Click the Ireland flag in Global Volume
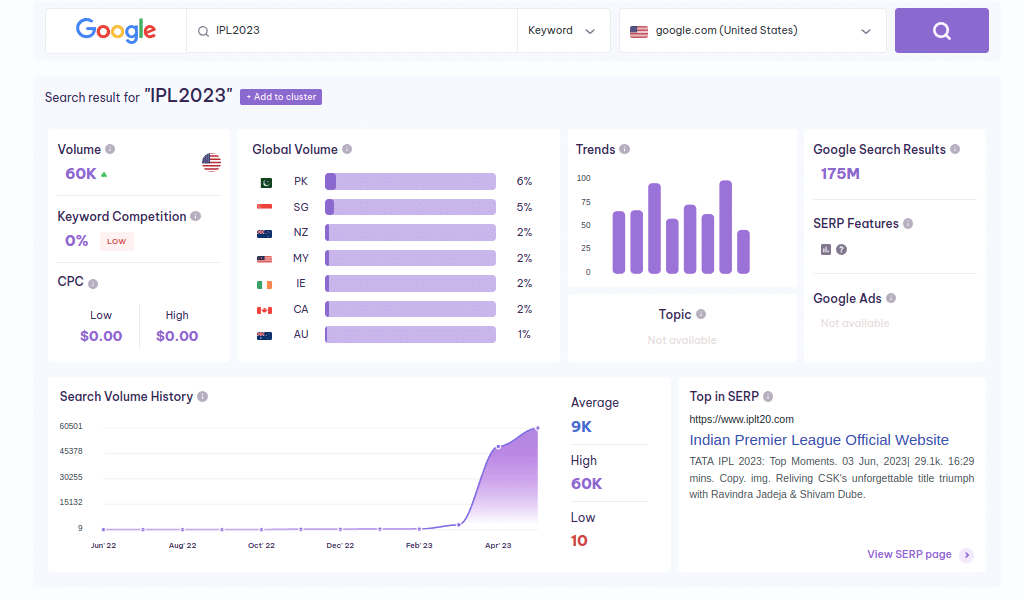 coord(264,285)
